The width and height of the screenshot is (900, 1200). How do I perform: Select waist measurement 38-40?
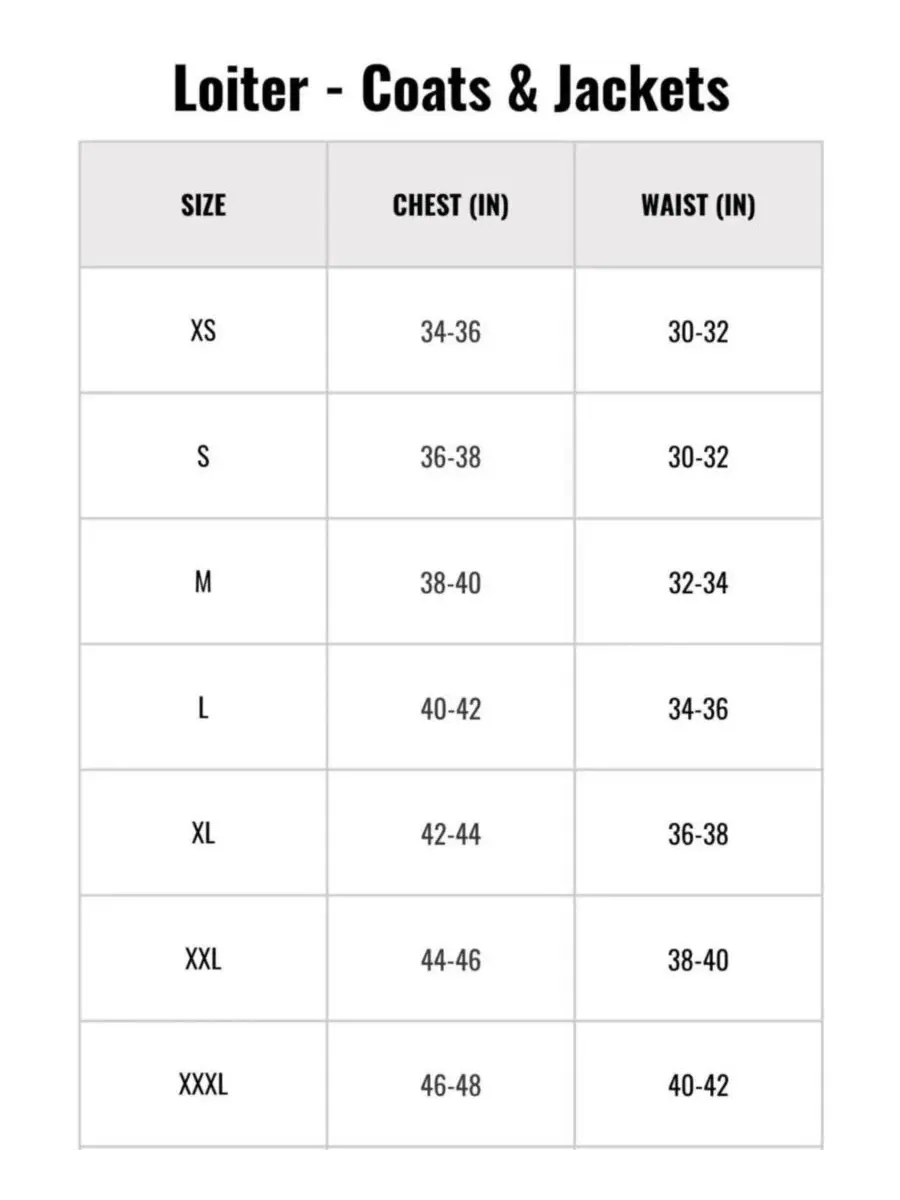click(698, 961)
